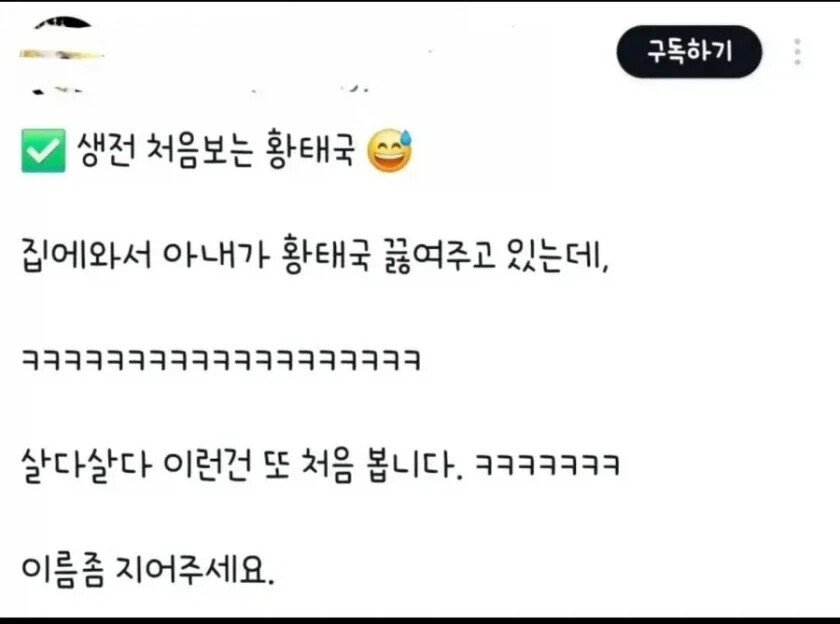The image size is (840, 624).
Task: Click the sweating laughing face emoji
Action: click(x=390, y=151)
